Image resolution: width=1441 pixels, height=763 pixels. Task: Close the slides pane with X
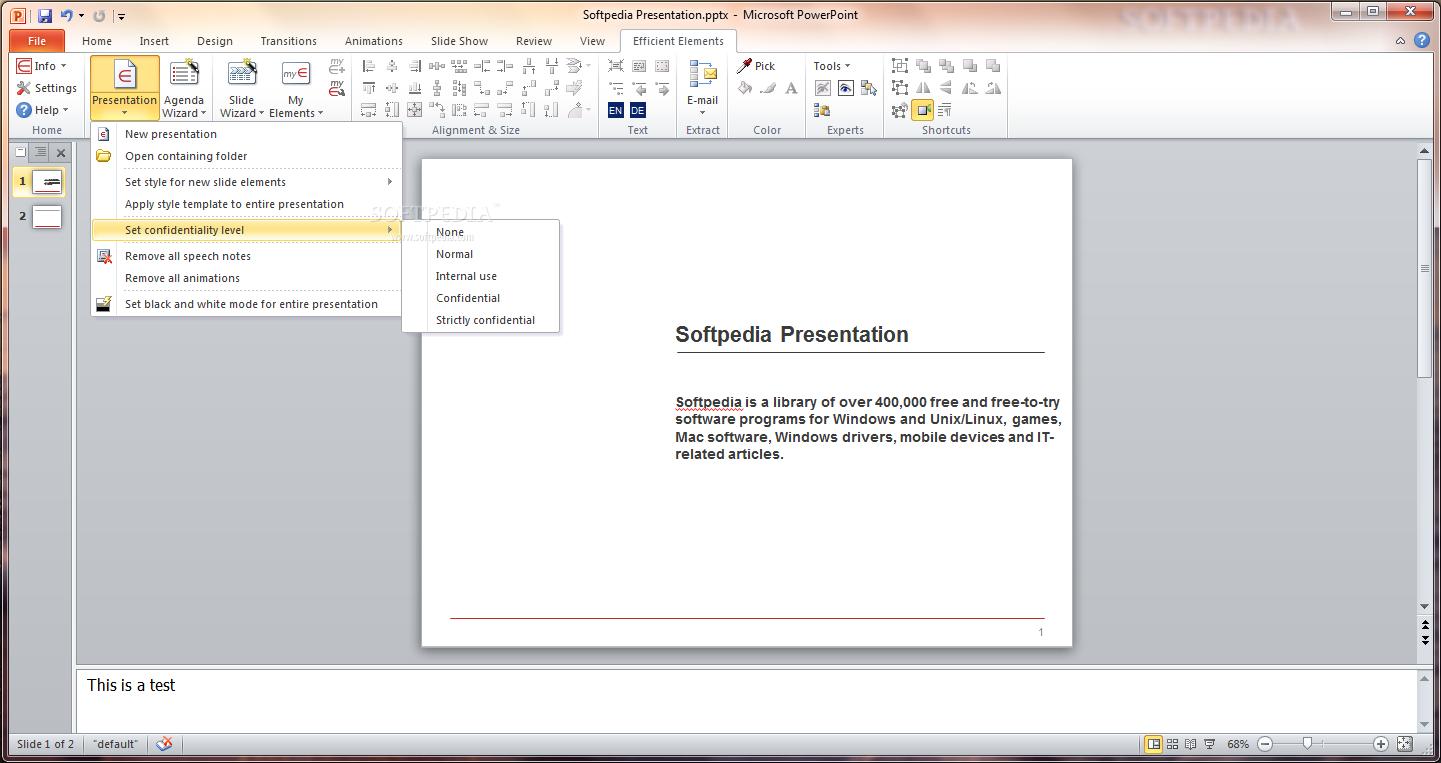(60, 153)
